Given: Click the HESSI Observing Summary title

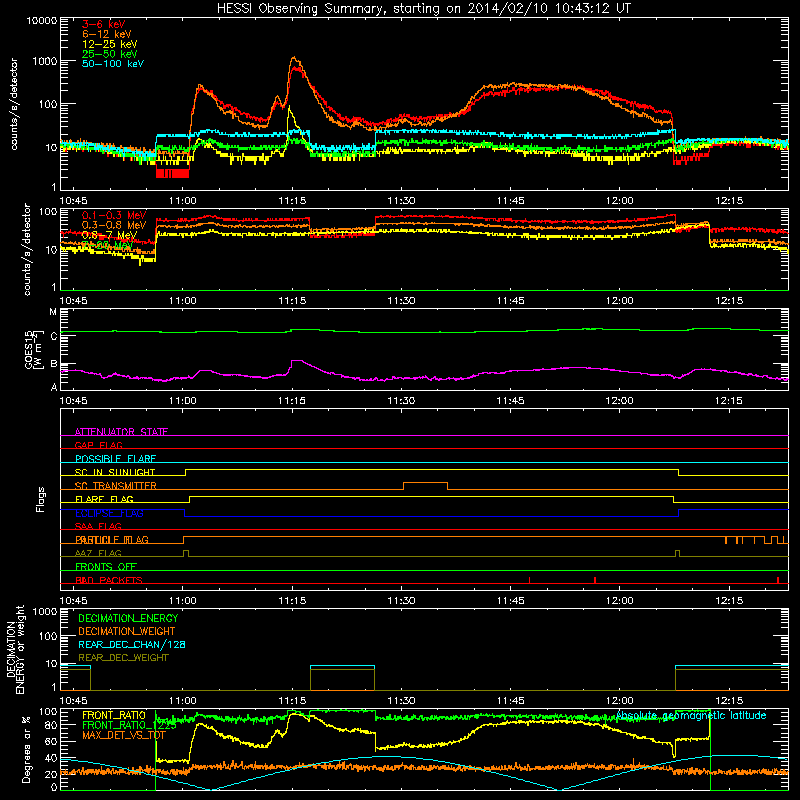Looking at the screenshot, I should pos(424,8).
